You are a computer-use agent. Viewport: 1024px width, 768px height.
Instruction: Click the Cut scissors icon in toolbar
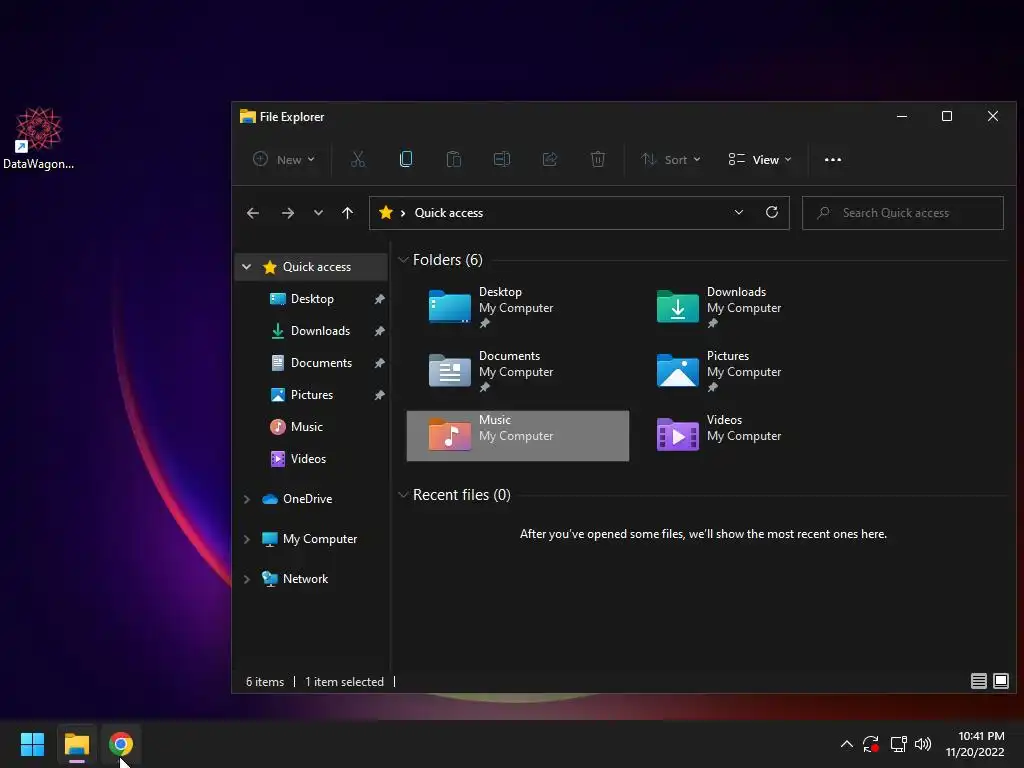358,159
